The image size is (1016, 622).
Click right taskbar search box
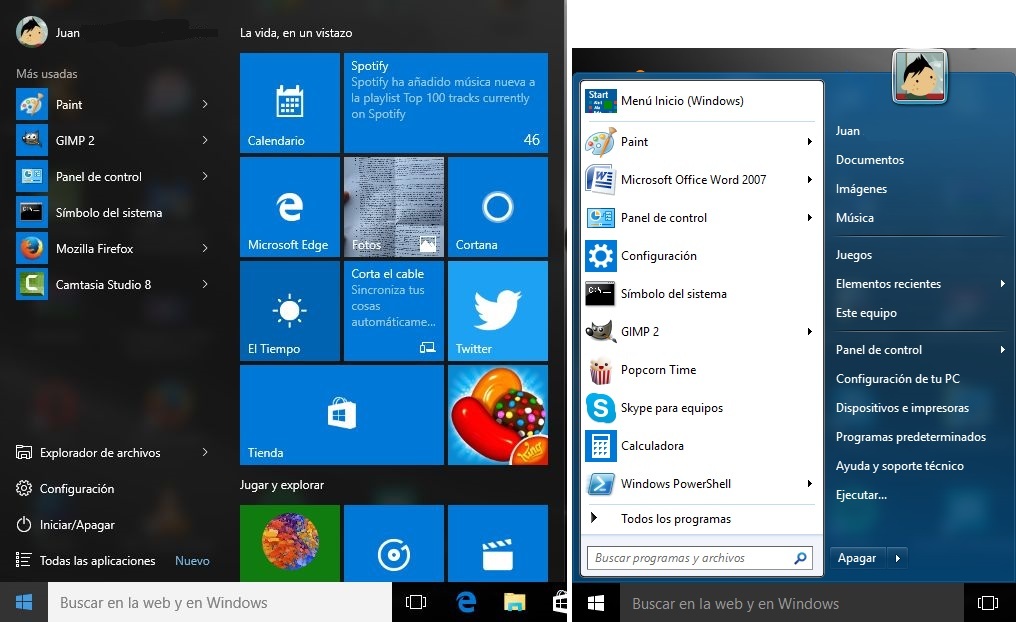792,604
